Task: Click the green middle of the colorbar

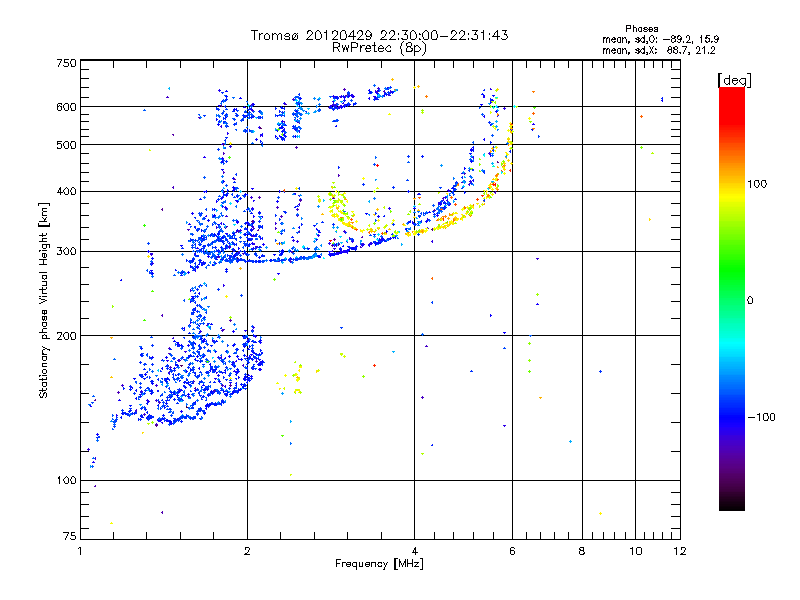Action: (x=732, y=270)
